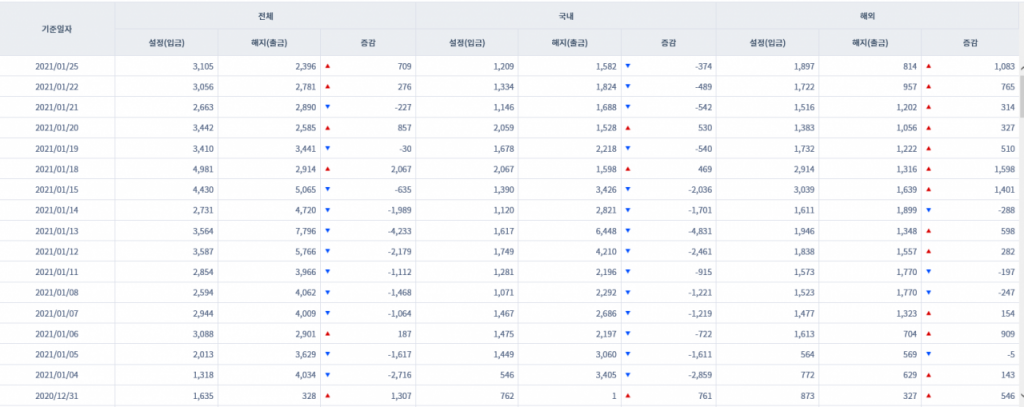
Task: Click the red up arrow beside 1,307
Action: pos(327,398)
